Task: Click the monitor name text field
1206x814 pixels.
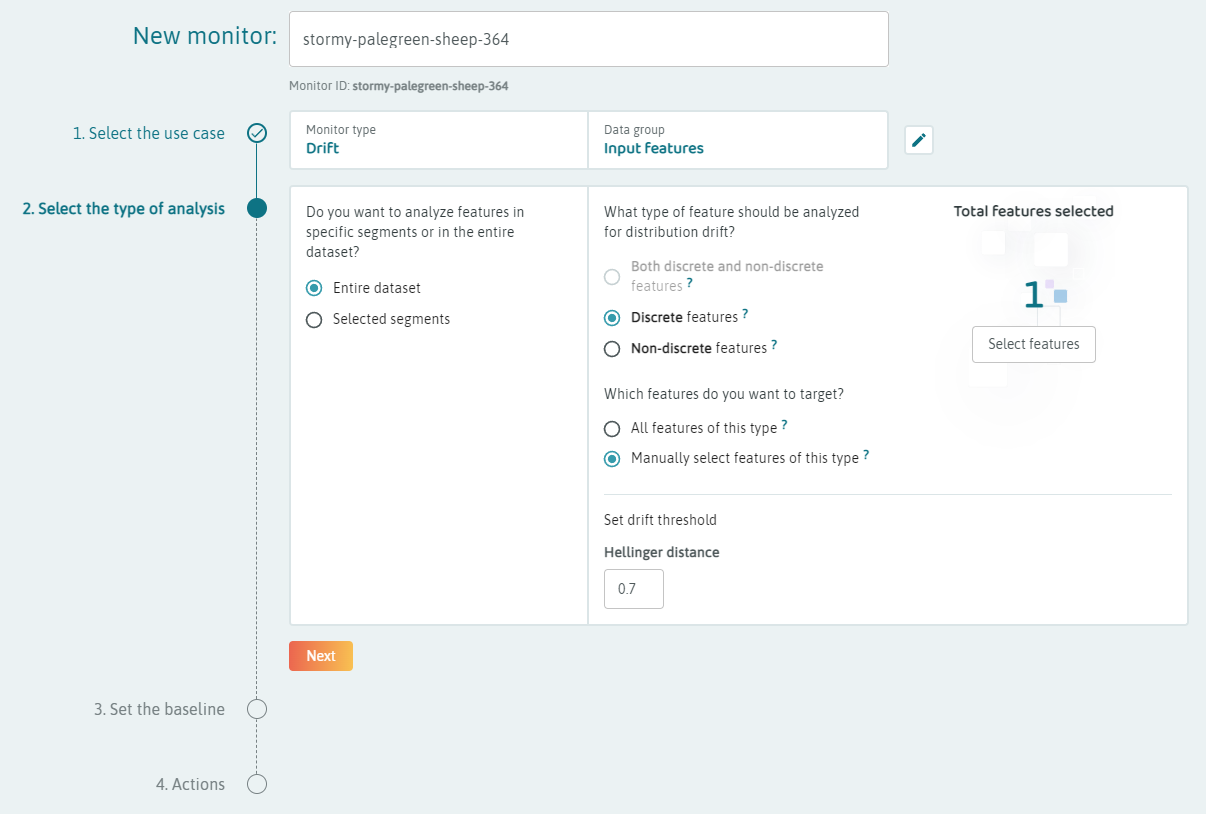Action: [588, 39]
